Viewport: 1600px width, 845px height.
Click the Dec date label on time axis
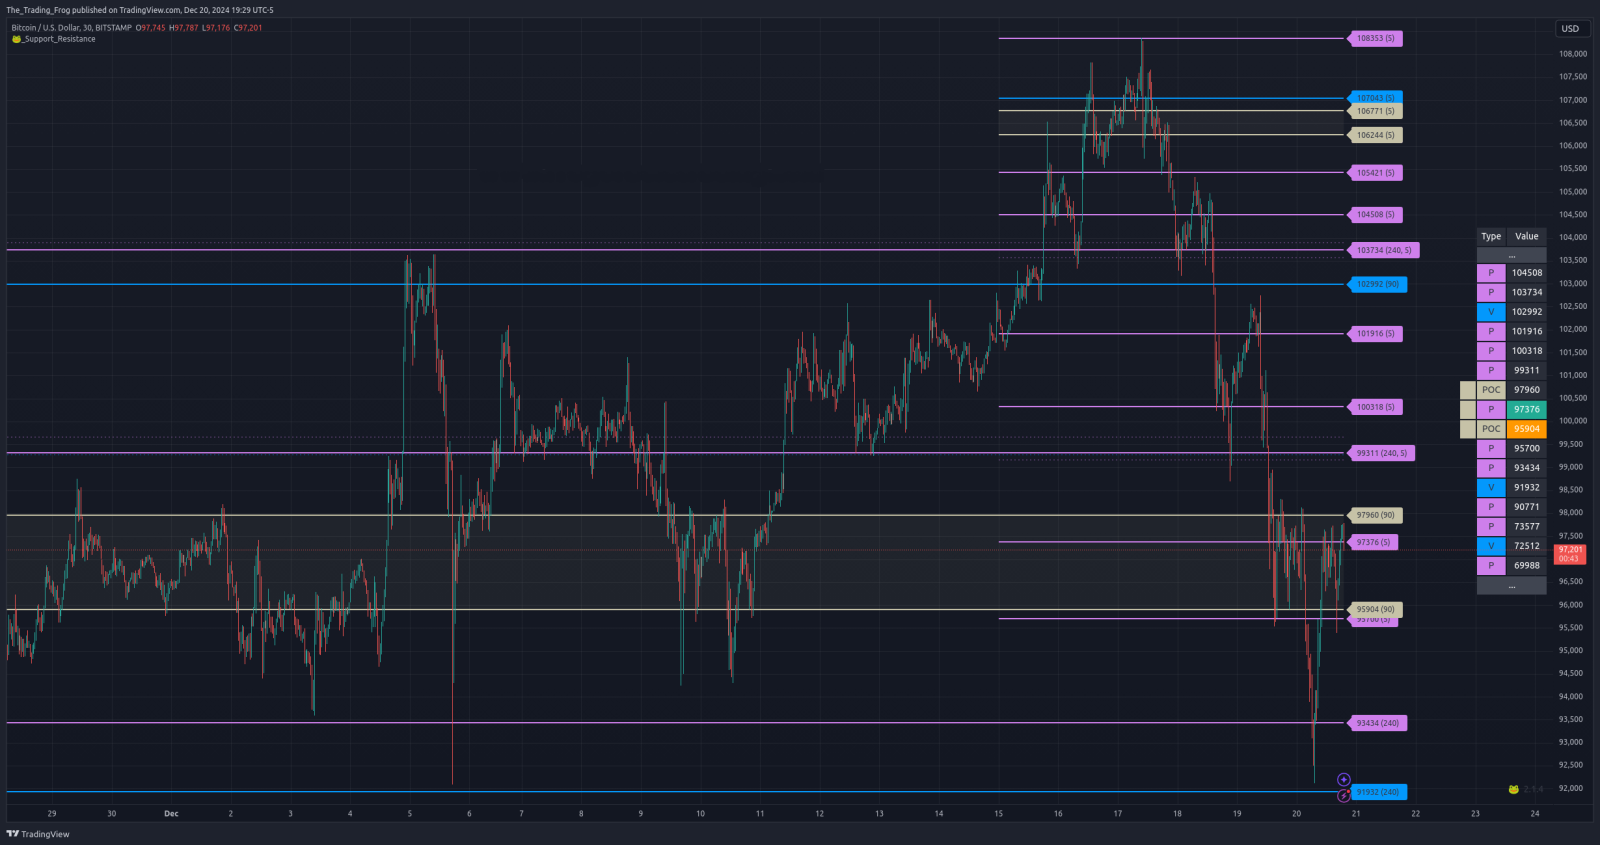point(171,814)
